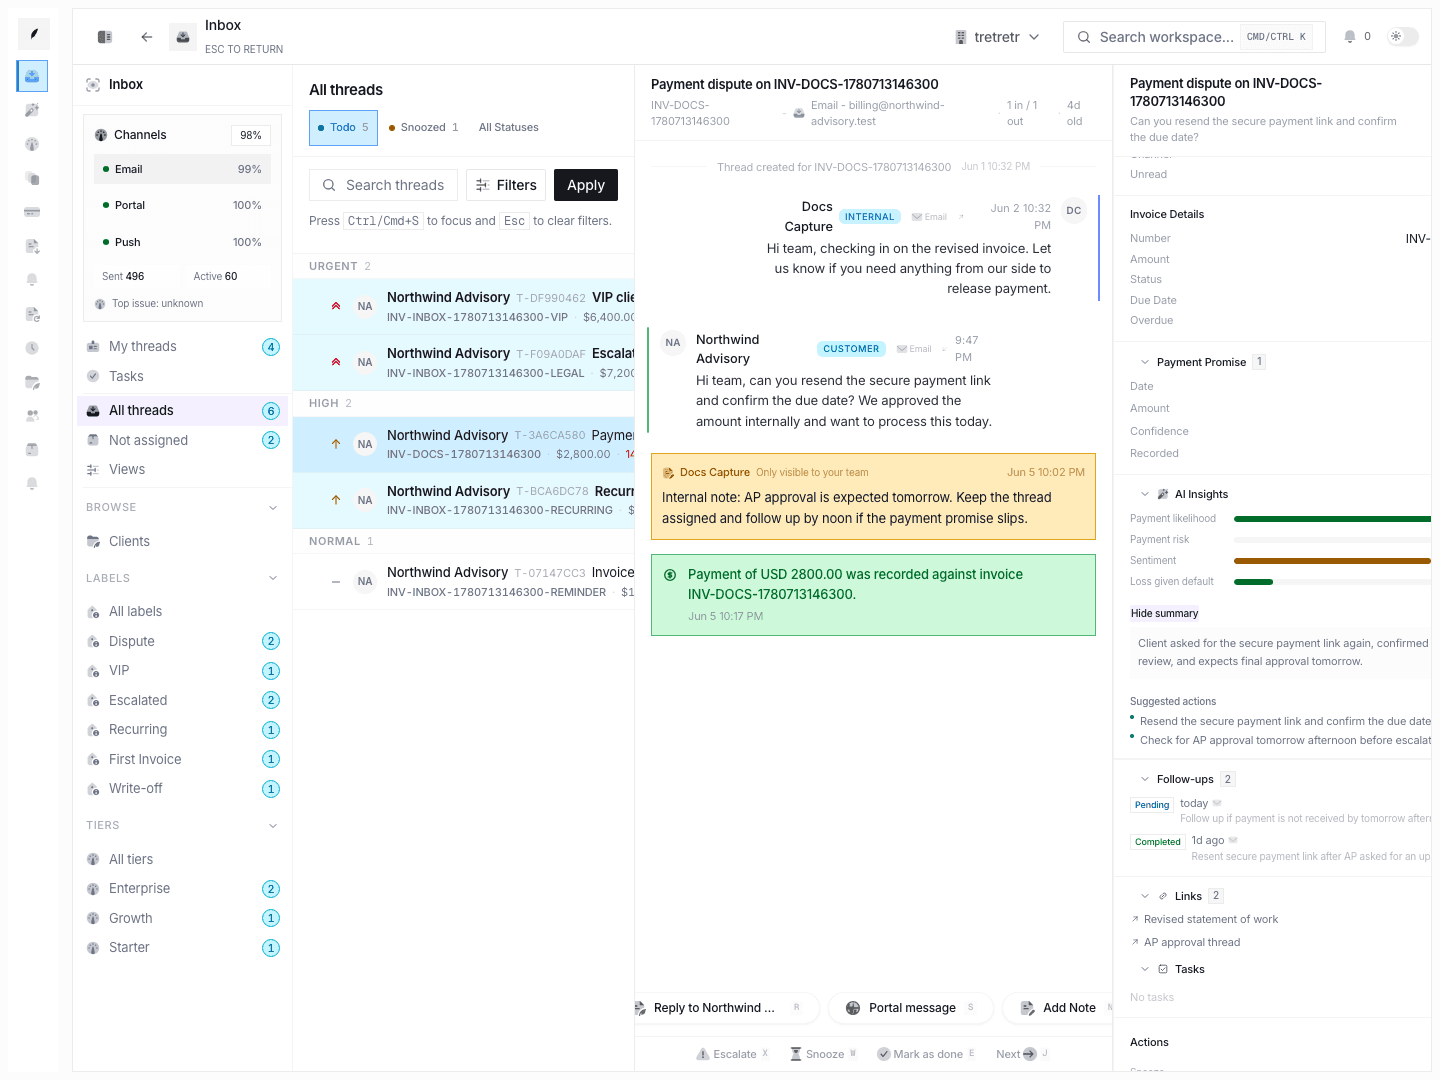1440x1080 pixels.
Task: Open the gauge dashboard icon in left rail
Action: 32,144
